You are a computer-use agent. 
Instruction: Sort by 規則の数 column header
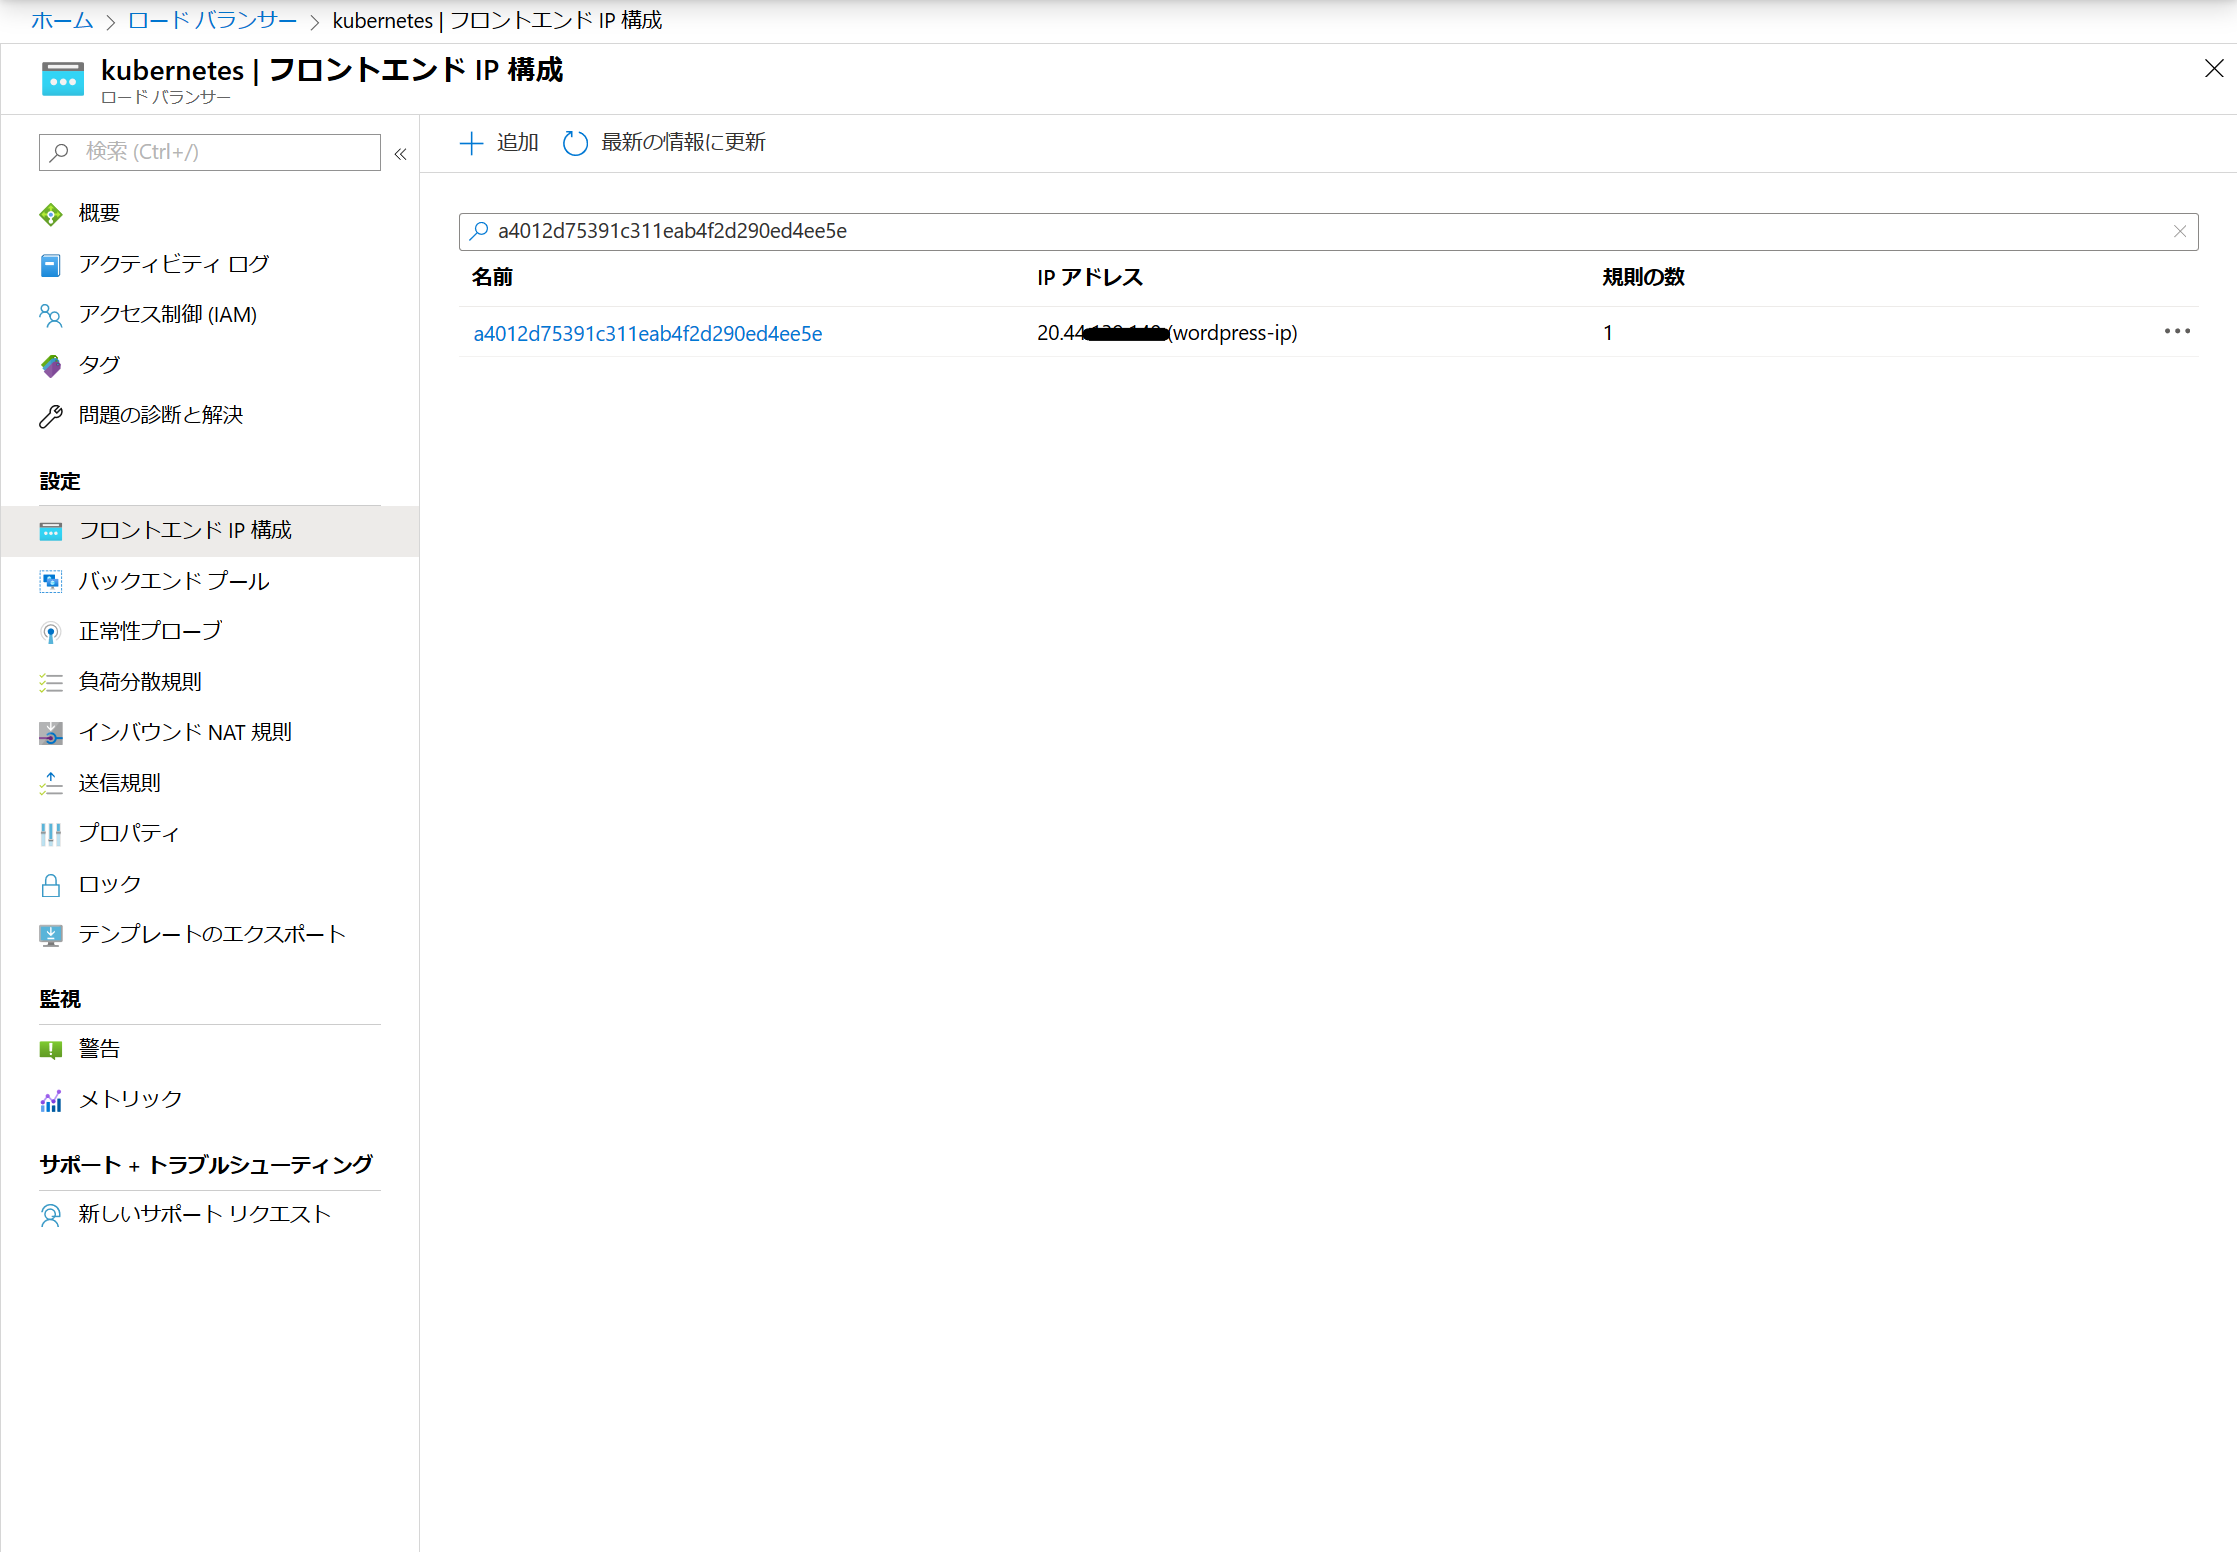1643,277
